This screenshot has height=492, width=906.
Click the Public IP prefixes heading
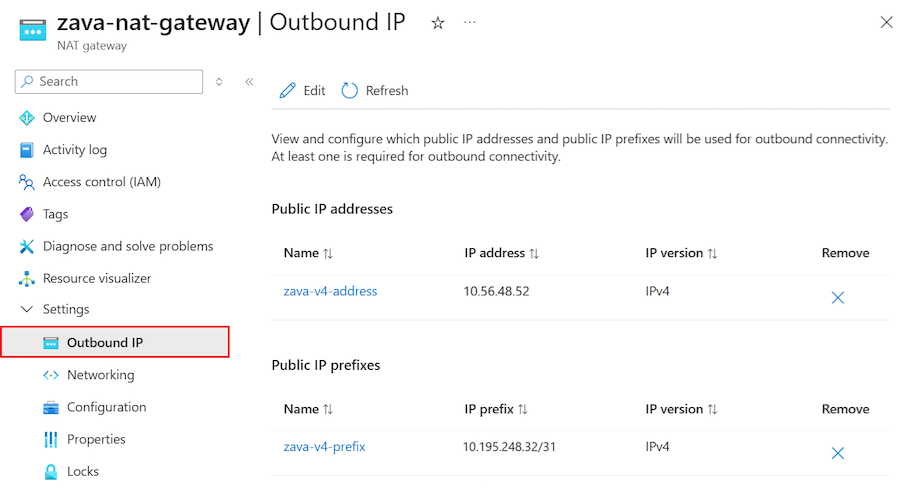click(x=326, y=365)
